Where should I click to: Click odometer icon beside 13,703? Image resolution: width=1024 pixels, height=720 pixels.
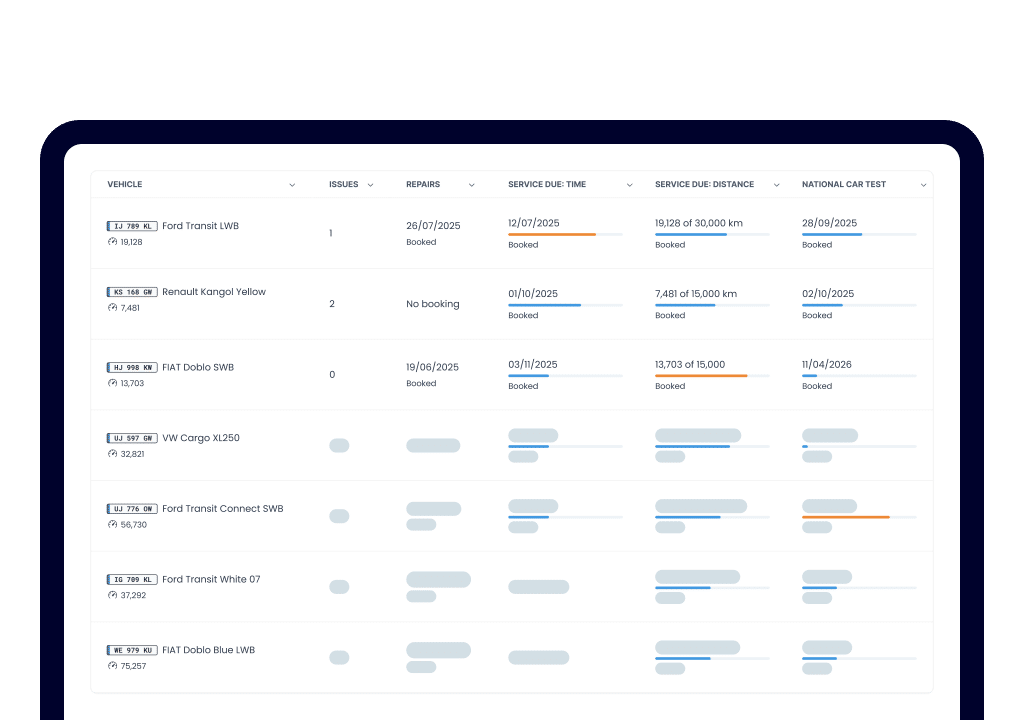pos(112,384)
